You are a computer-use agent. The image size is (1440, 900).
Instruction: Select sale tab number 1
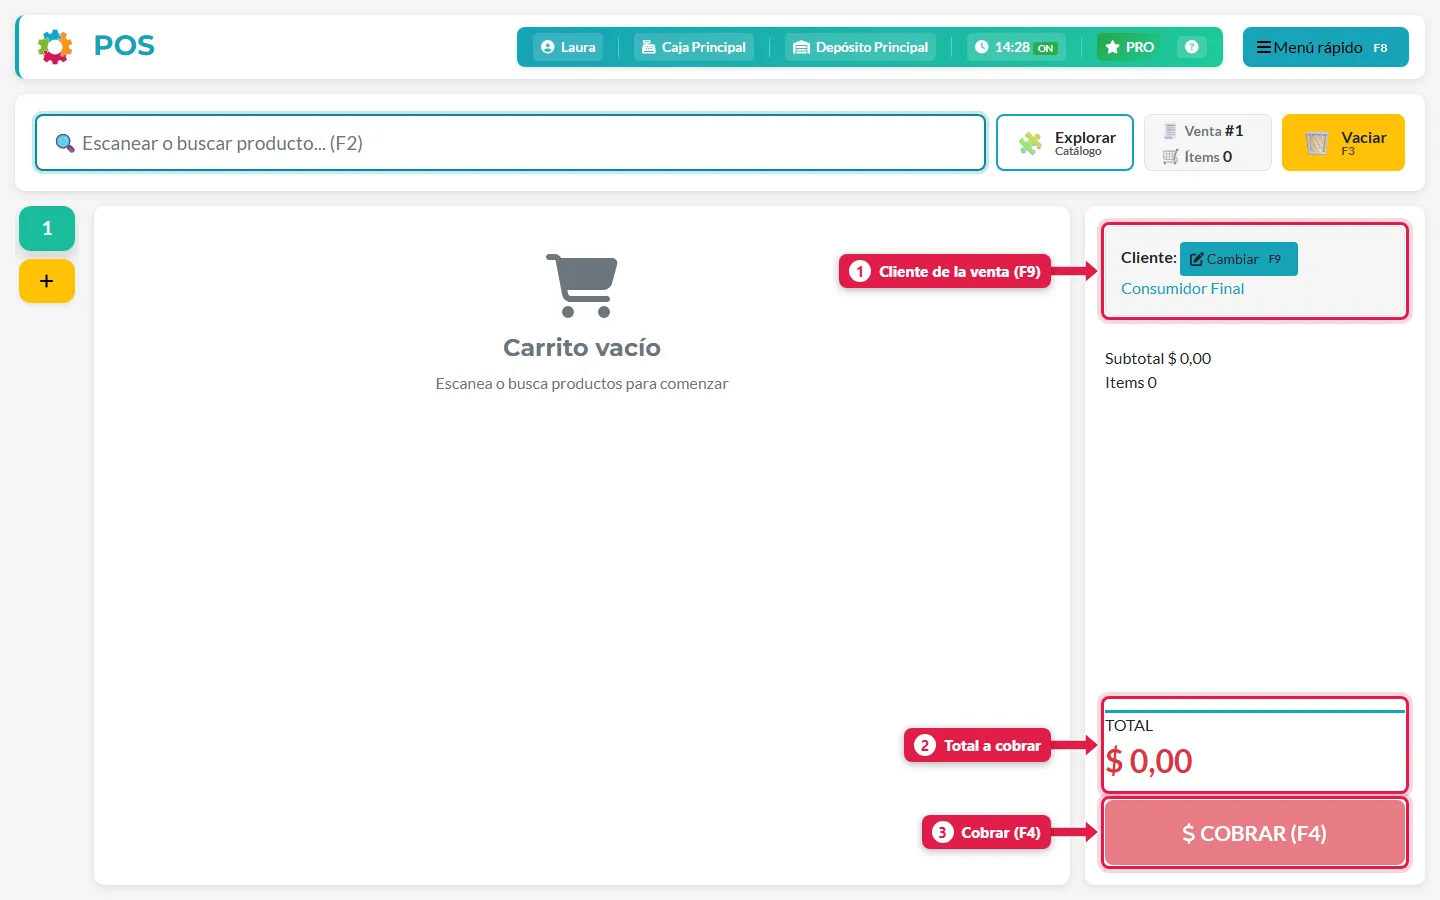[x=47, y=228]
